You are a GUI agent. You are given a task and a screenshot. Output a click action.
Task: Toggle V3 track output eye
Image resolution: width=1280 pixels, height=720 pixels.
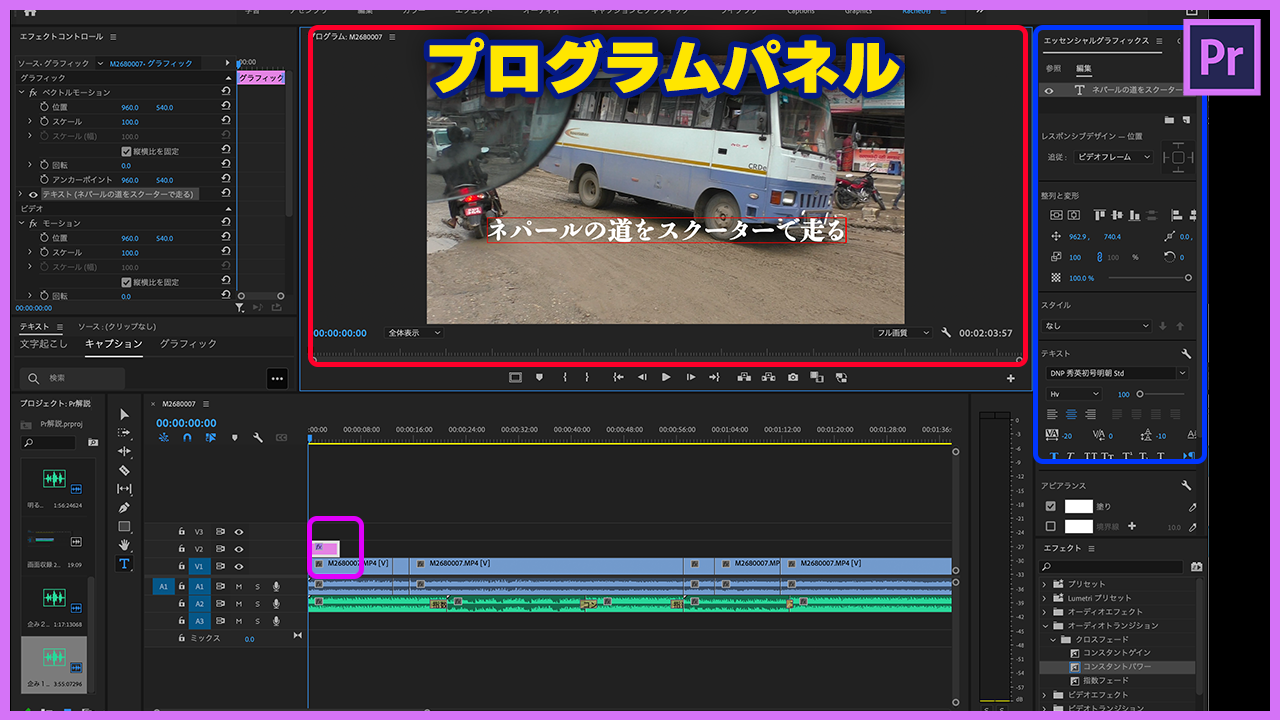239,532
